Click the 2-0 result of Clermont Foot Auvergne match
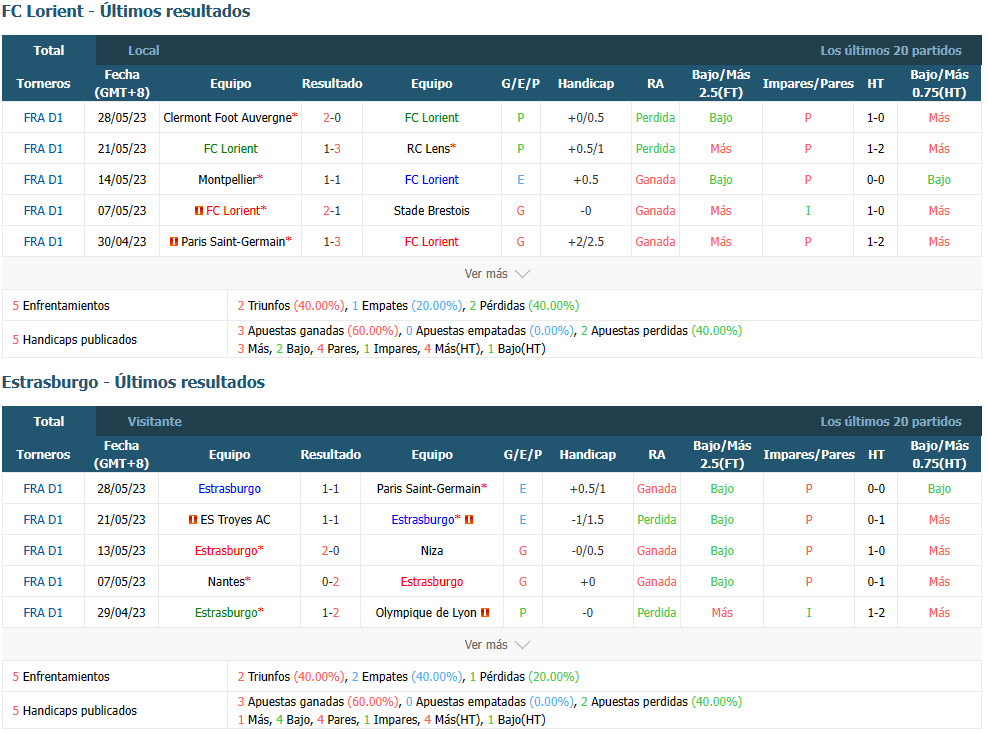988x734 pixels. (x=332, y=118)
